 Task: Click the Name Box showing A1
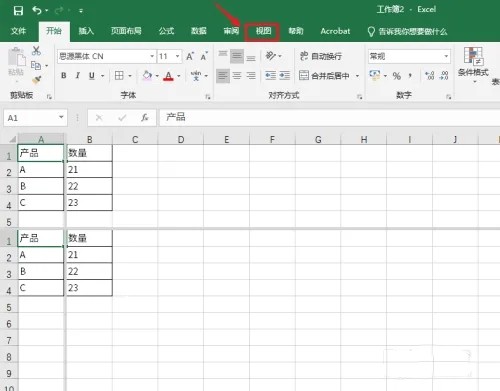coord(35,118)
